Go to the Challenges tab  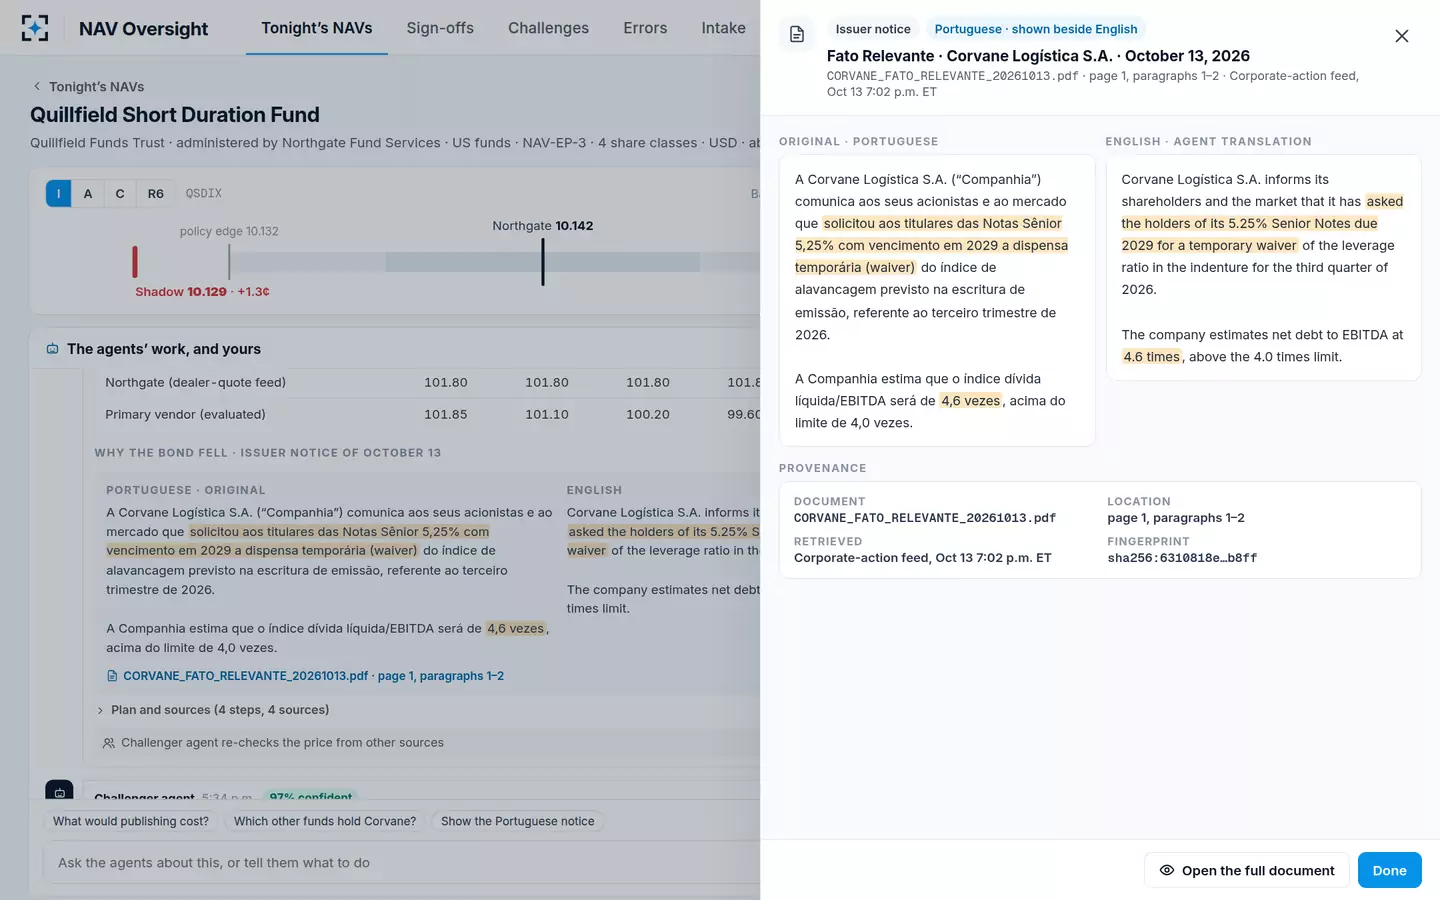click(x=548, y=28)
